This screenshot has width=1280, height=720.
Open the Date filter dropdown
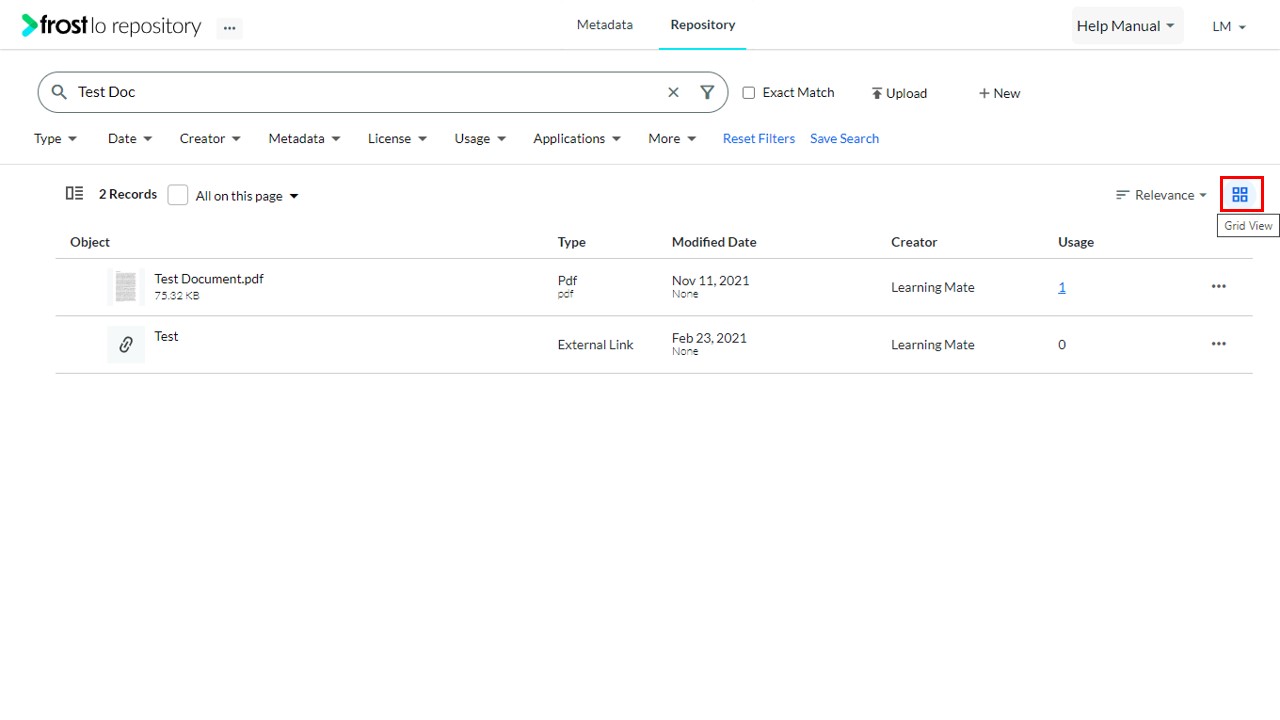130,139
